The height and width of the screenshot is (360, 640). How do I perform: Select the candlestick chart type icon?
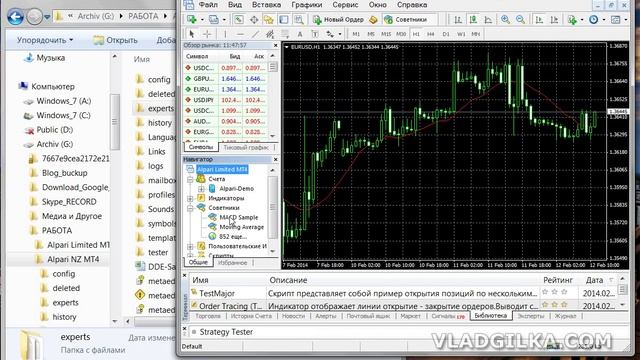(473, 19)
